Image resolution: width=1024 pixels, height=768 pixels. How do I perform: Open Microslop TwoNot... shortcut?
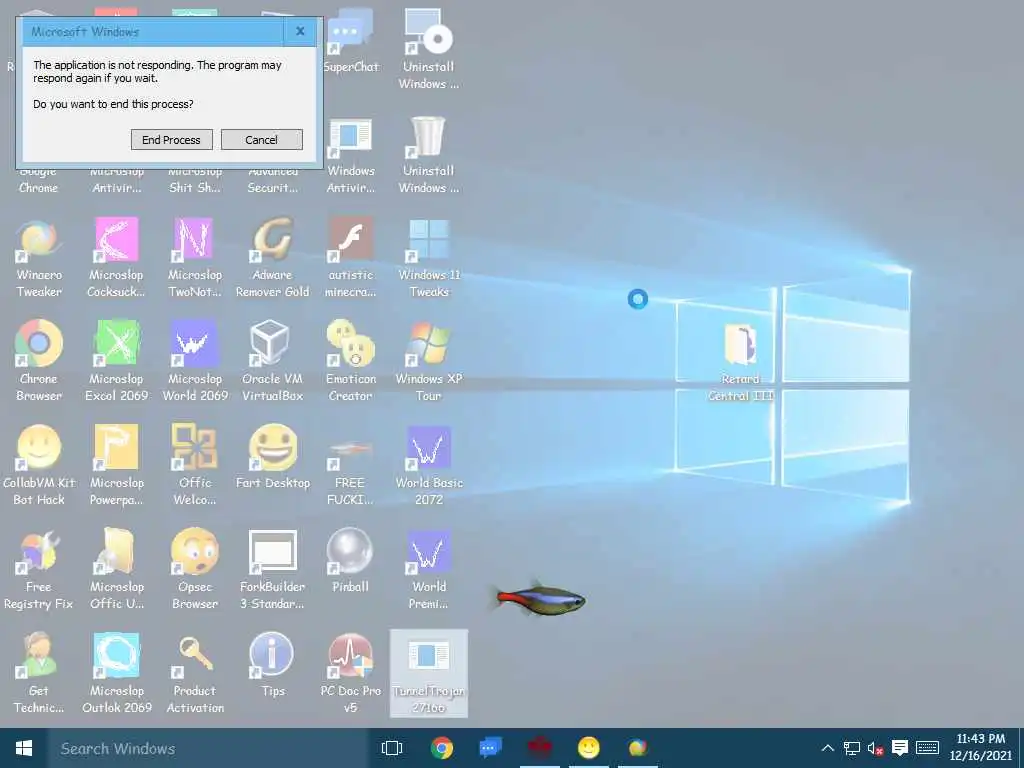(195, 258)
